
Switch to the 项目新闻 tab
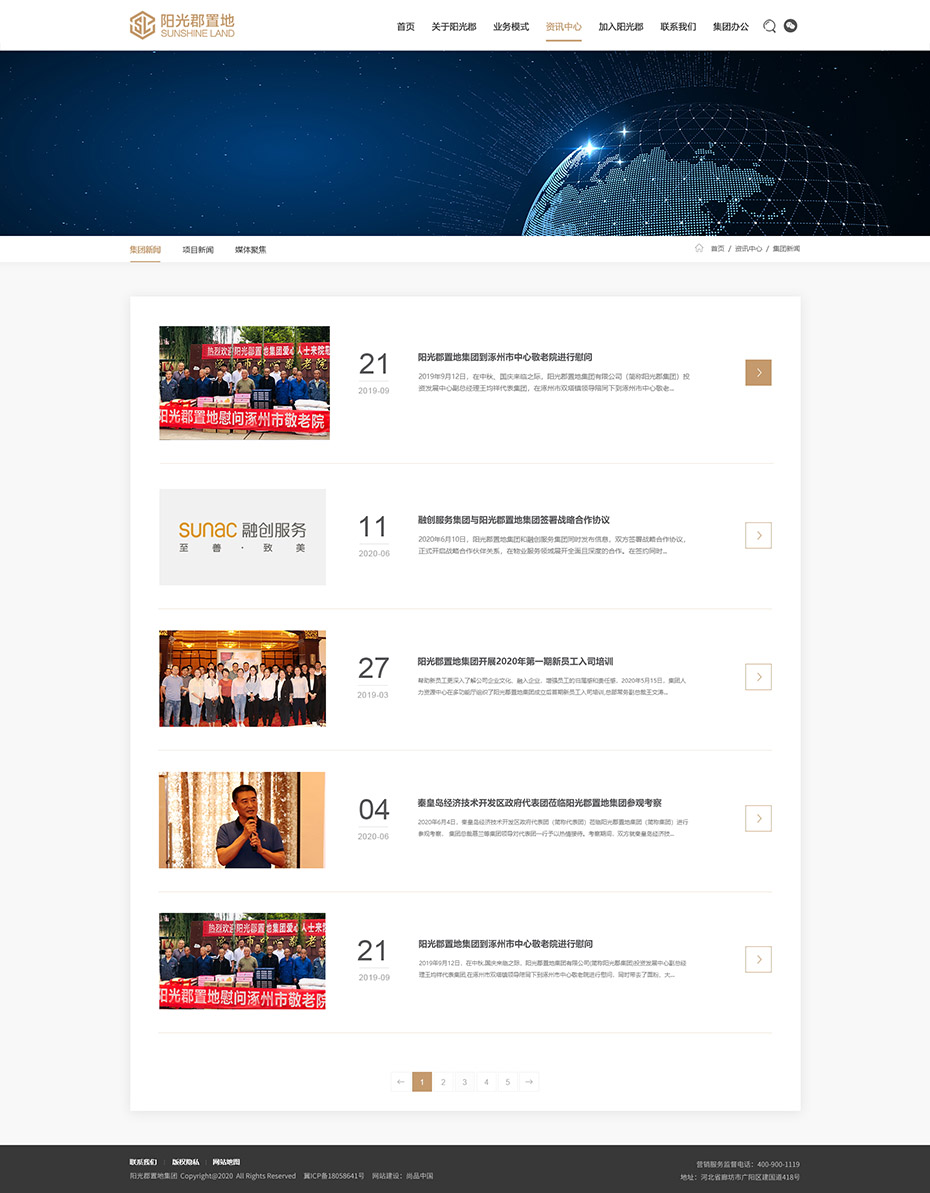click(x=198, y=249)
